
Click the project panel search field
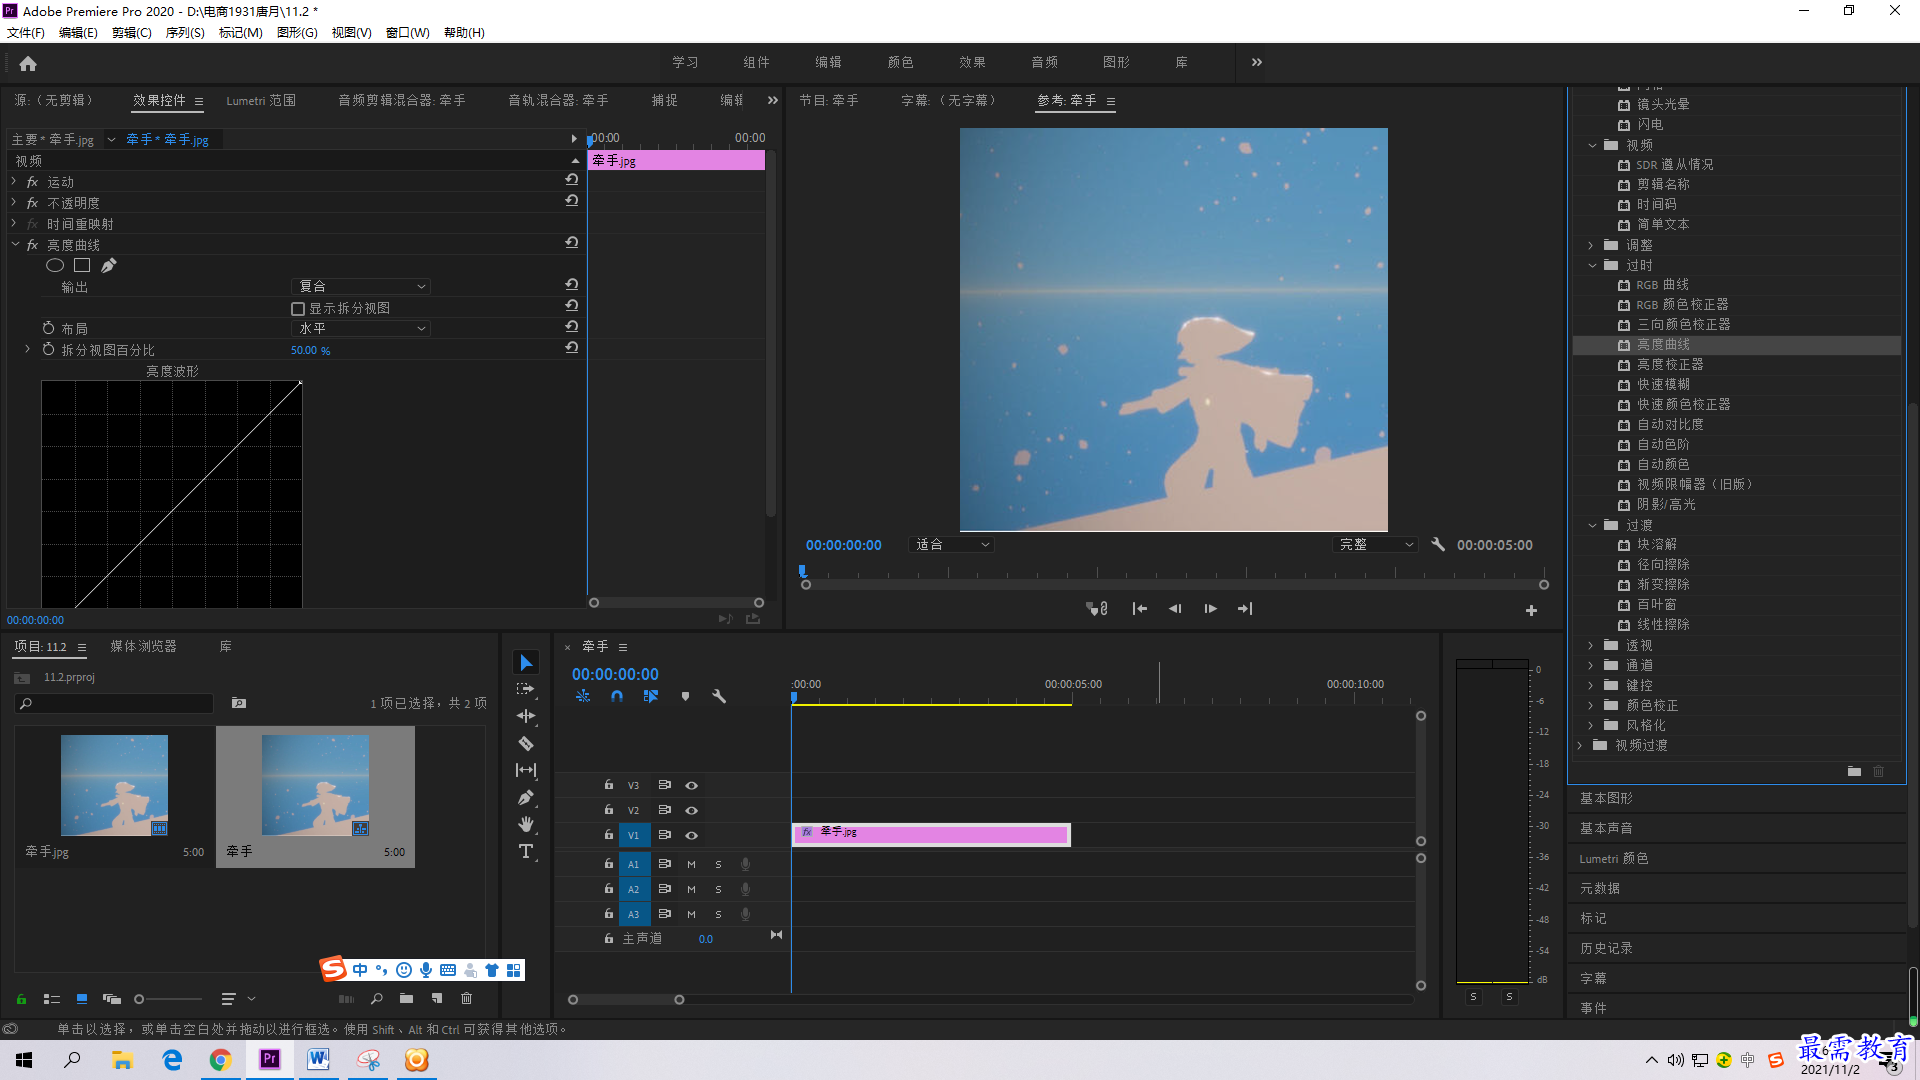[x=115, y=703]
